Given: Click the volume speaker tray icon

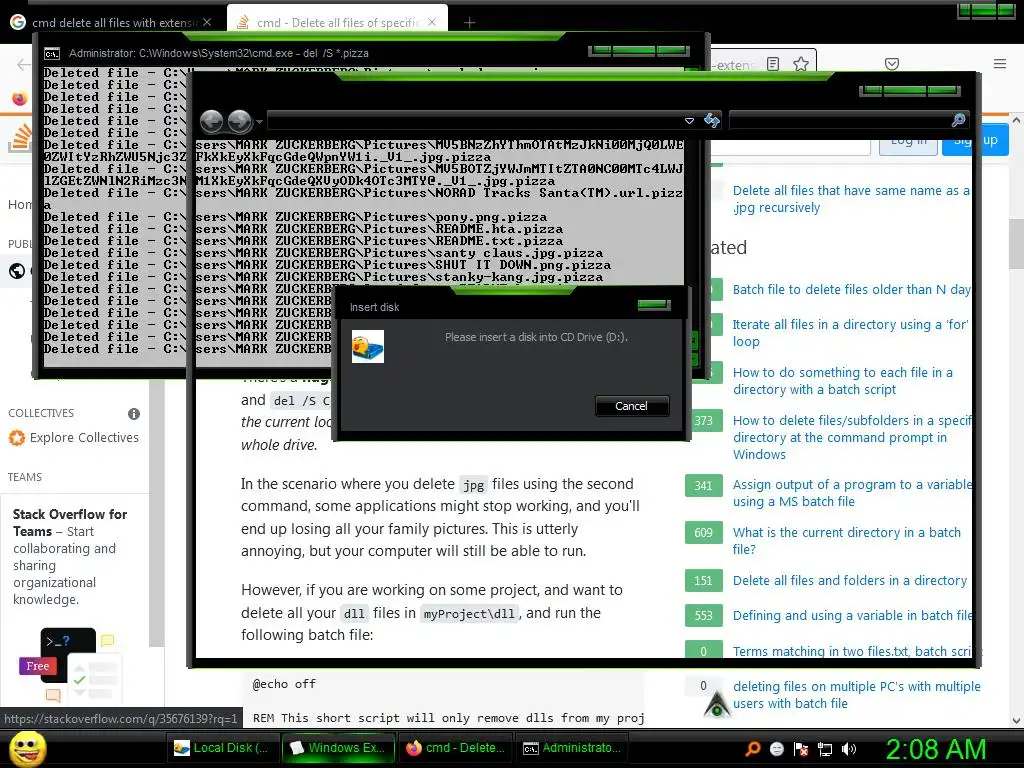Looking at the screenshot, I should (849, 749).
